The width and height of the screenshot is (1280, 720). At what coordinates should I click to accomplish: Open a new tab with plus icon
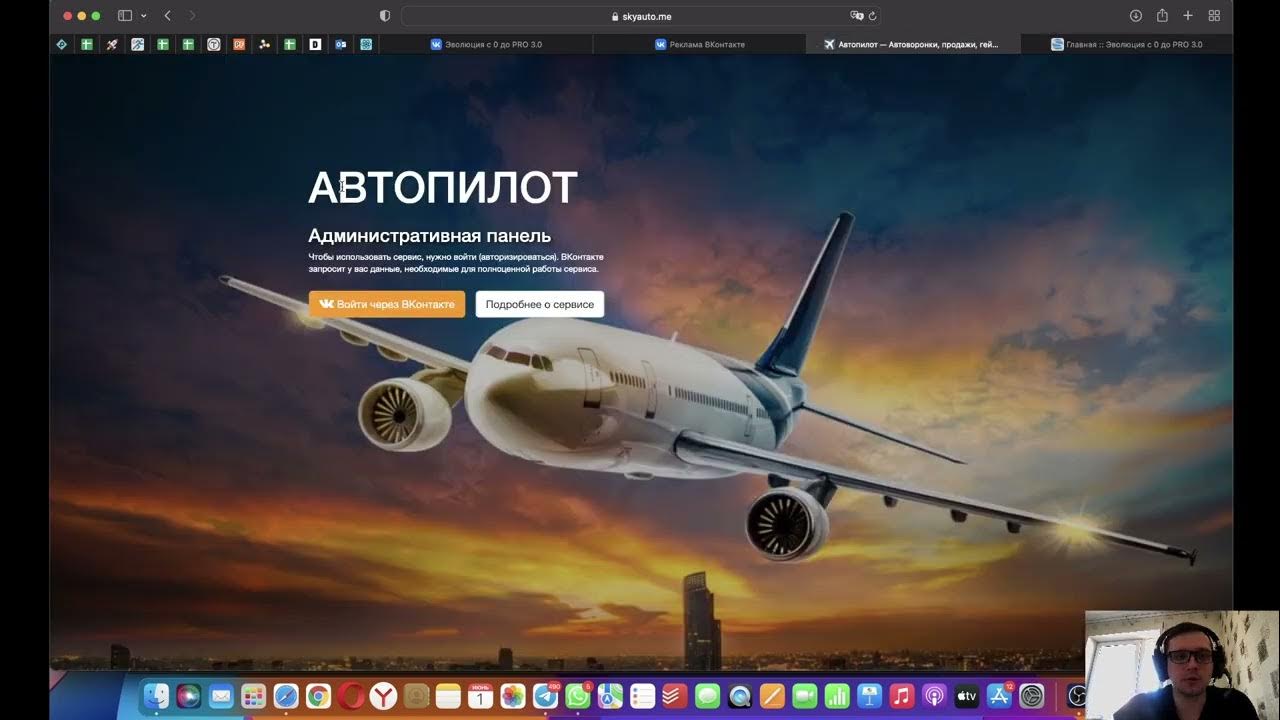point(1188,16)
